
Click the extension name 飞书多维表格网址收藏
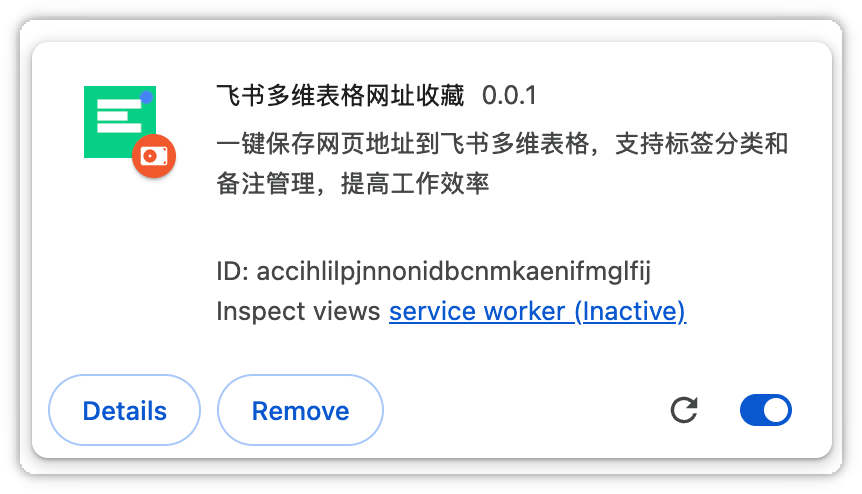pos(340,96)
